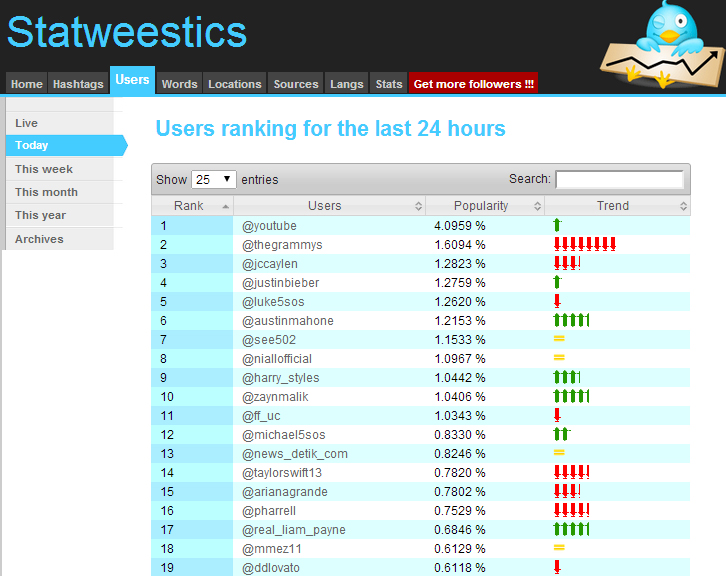The height and width of the screenshot is (576, 726).
Task: Open the @pharrell user link
Action: pyautogui.click(x=269, y=511)
